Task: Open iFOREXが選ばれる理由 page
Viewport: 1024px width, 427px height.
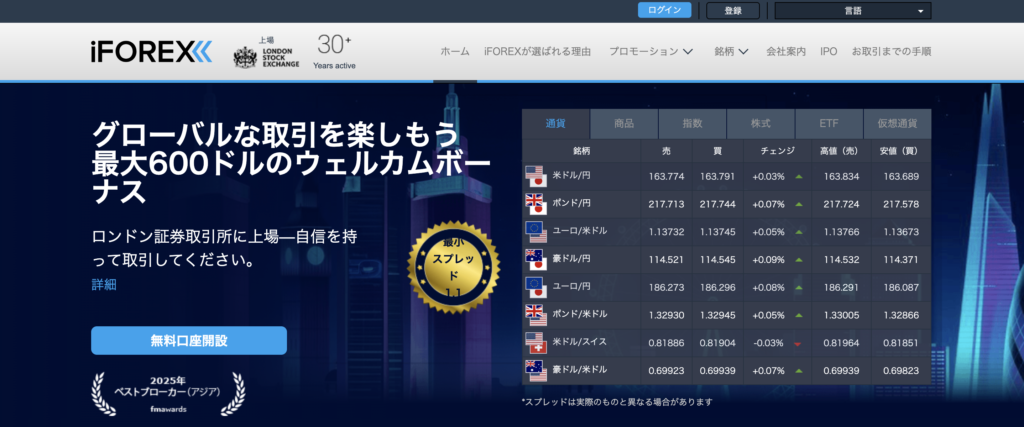Action: (x=537, y=52)
